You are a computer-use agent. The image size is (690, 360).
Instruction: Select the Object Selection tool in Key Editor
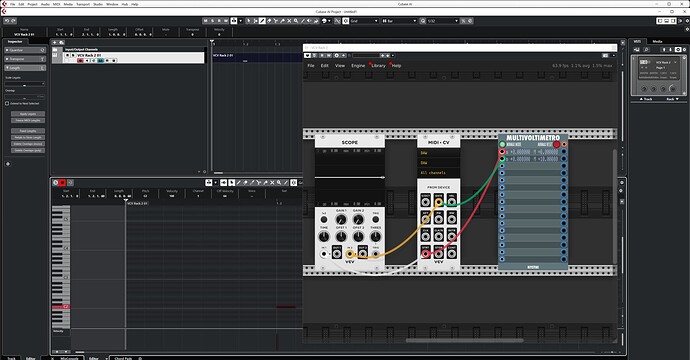(231, 182)
